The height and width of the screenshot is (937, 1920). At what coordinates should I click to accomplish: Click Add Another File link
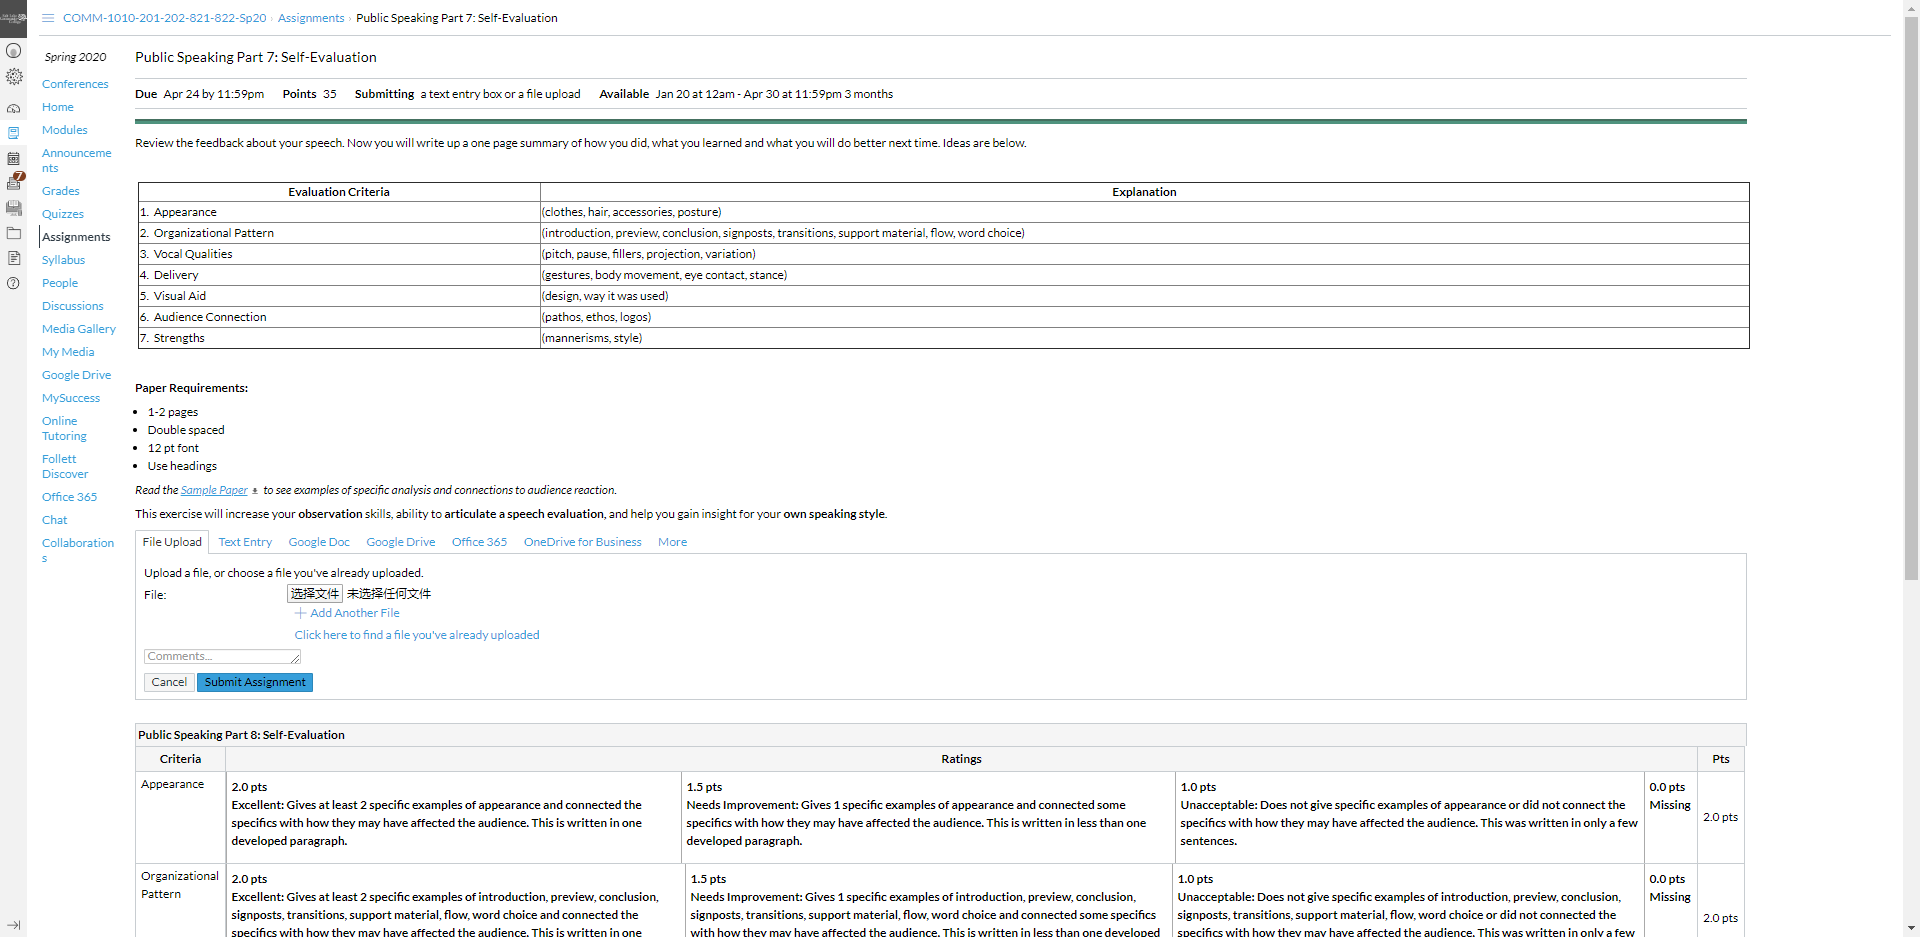tap(354, 613)
